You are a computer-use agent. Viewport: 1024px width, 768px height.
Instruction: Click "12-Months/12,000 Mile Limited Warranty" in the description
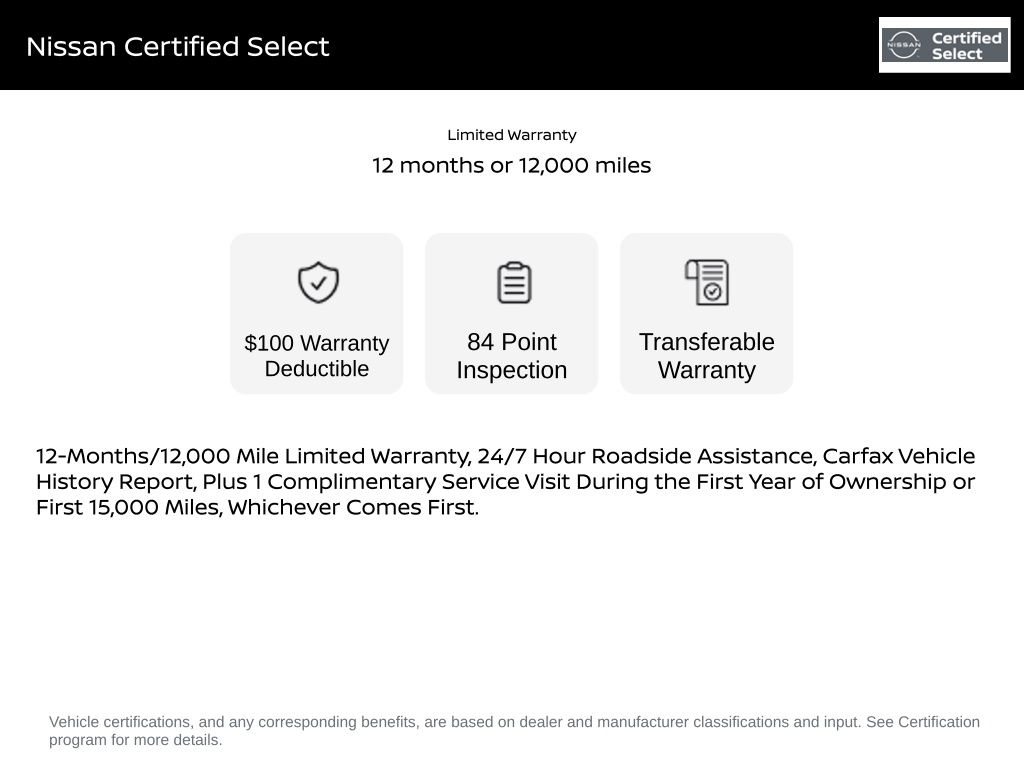coord(253,457)
